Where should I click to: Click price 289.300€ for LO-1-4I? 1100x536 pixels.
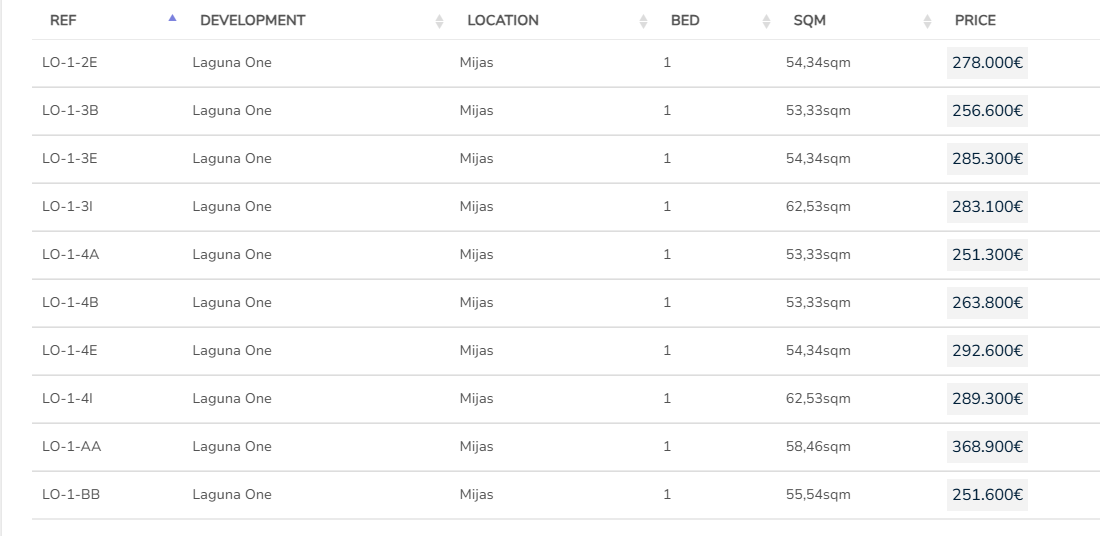tap(987, 399)
